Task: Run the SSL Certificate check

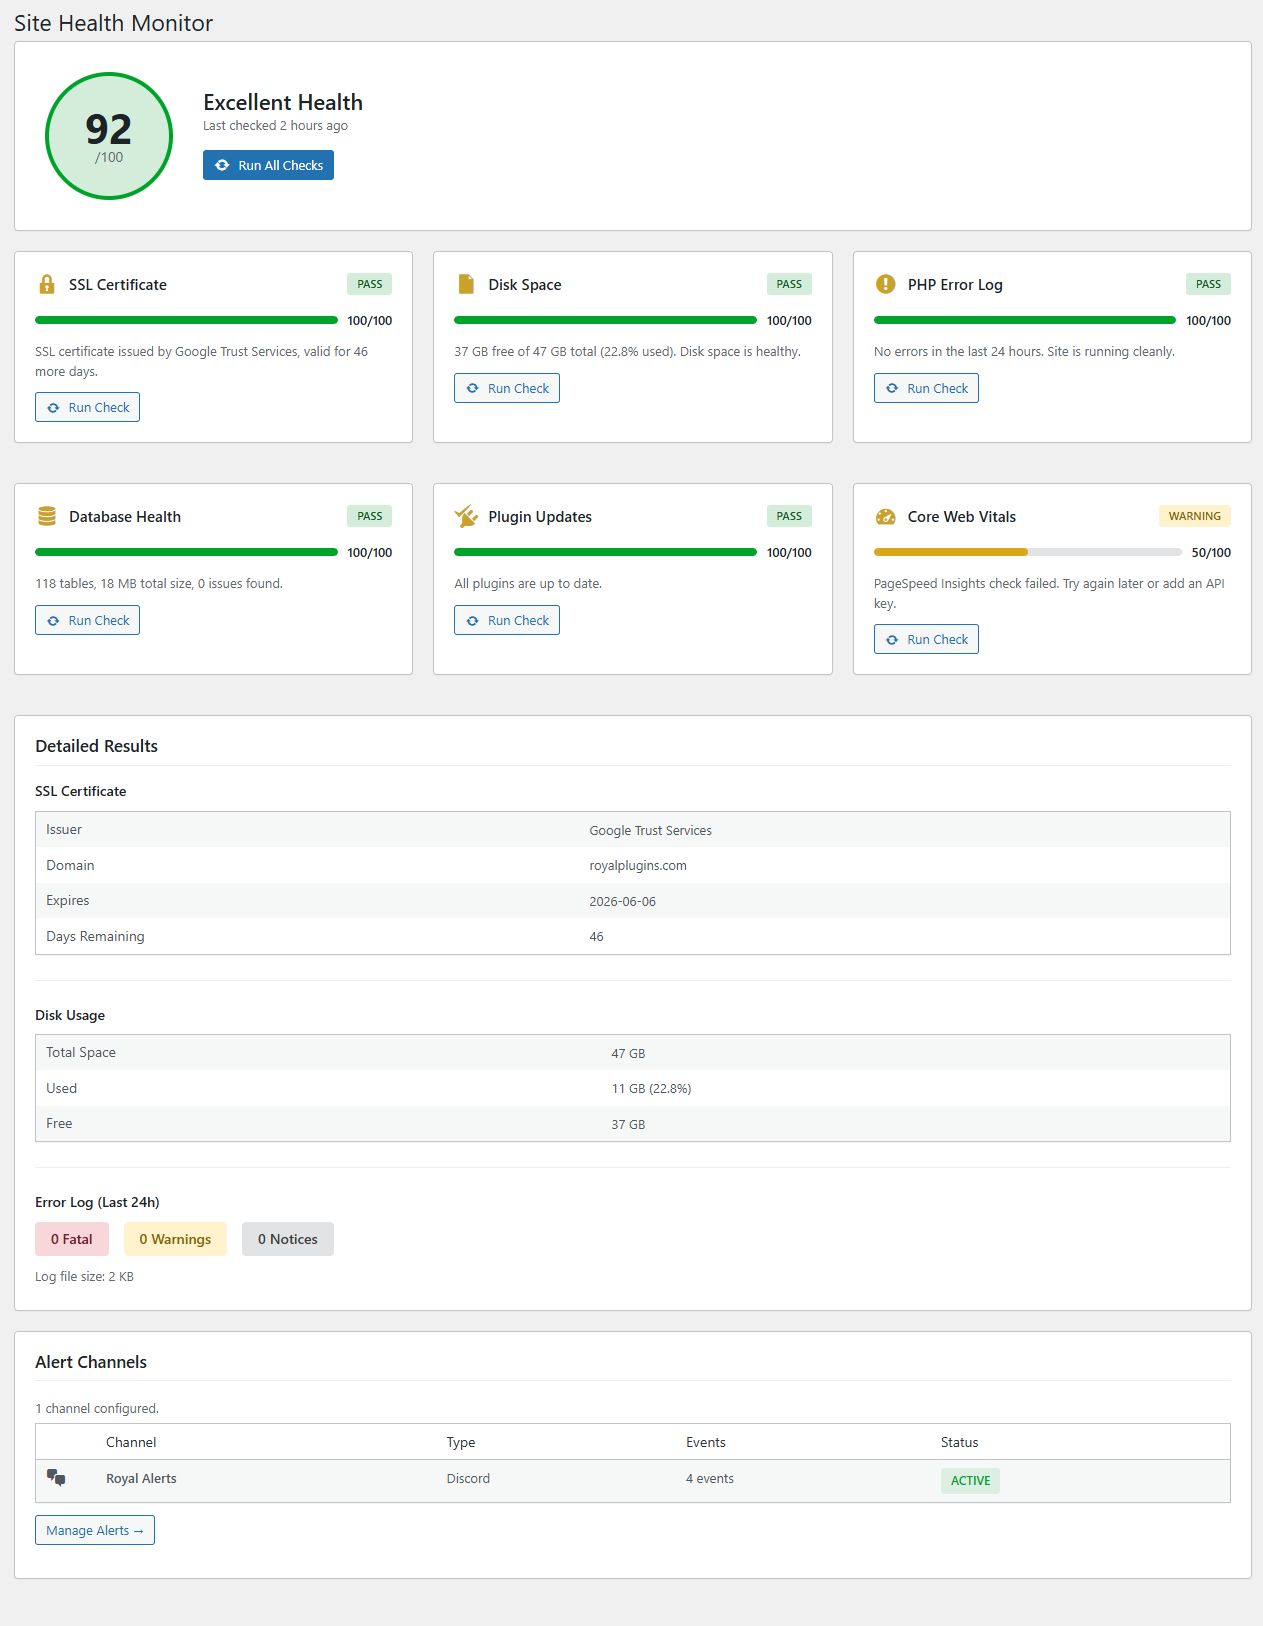Action: pyautogui.click(x=88, y=408)
